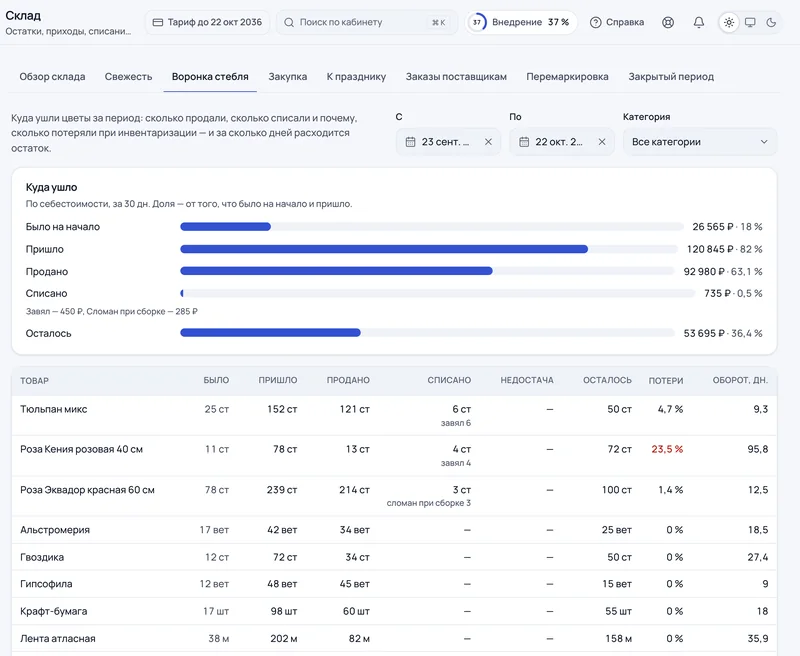The width and height of the screenshot is (800, 656).
Task: Click the Гипсофила product name
Action: click(46, 584)
